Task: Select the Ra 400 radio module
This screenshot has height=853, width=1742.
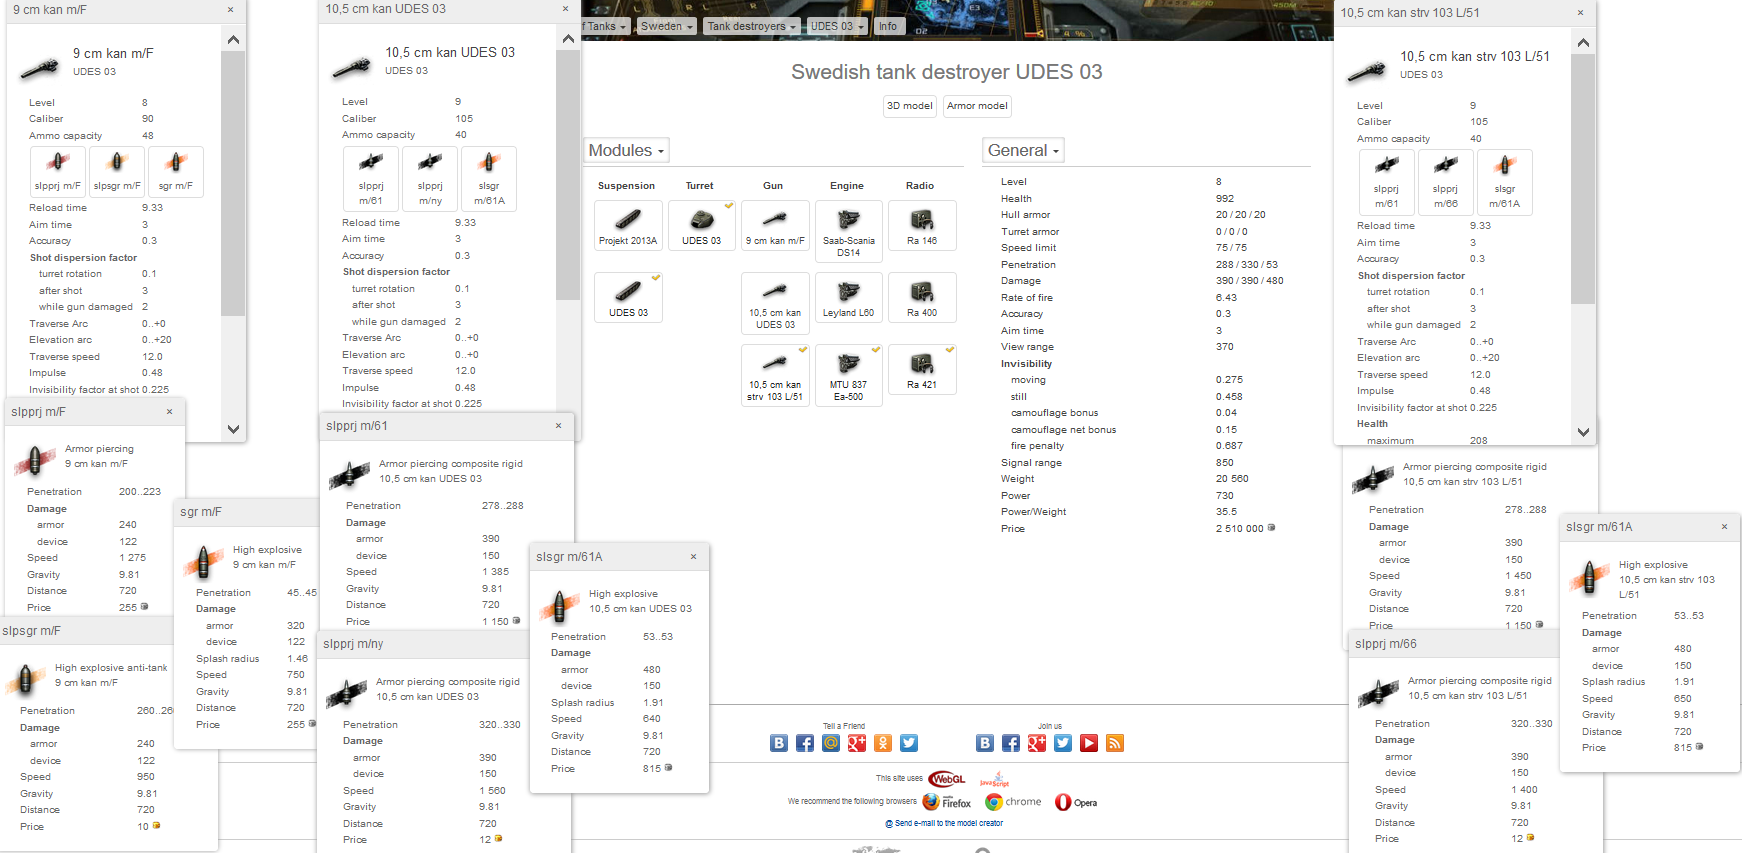Action: [921, 297]
